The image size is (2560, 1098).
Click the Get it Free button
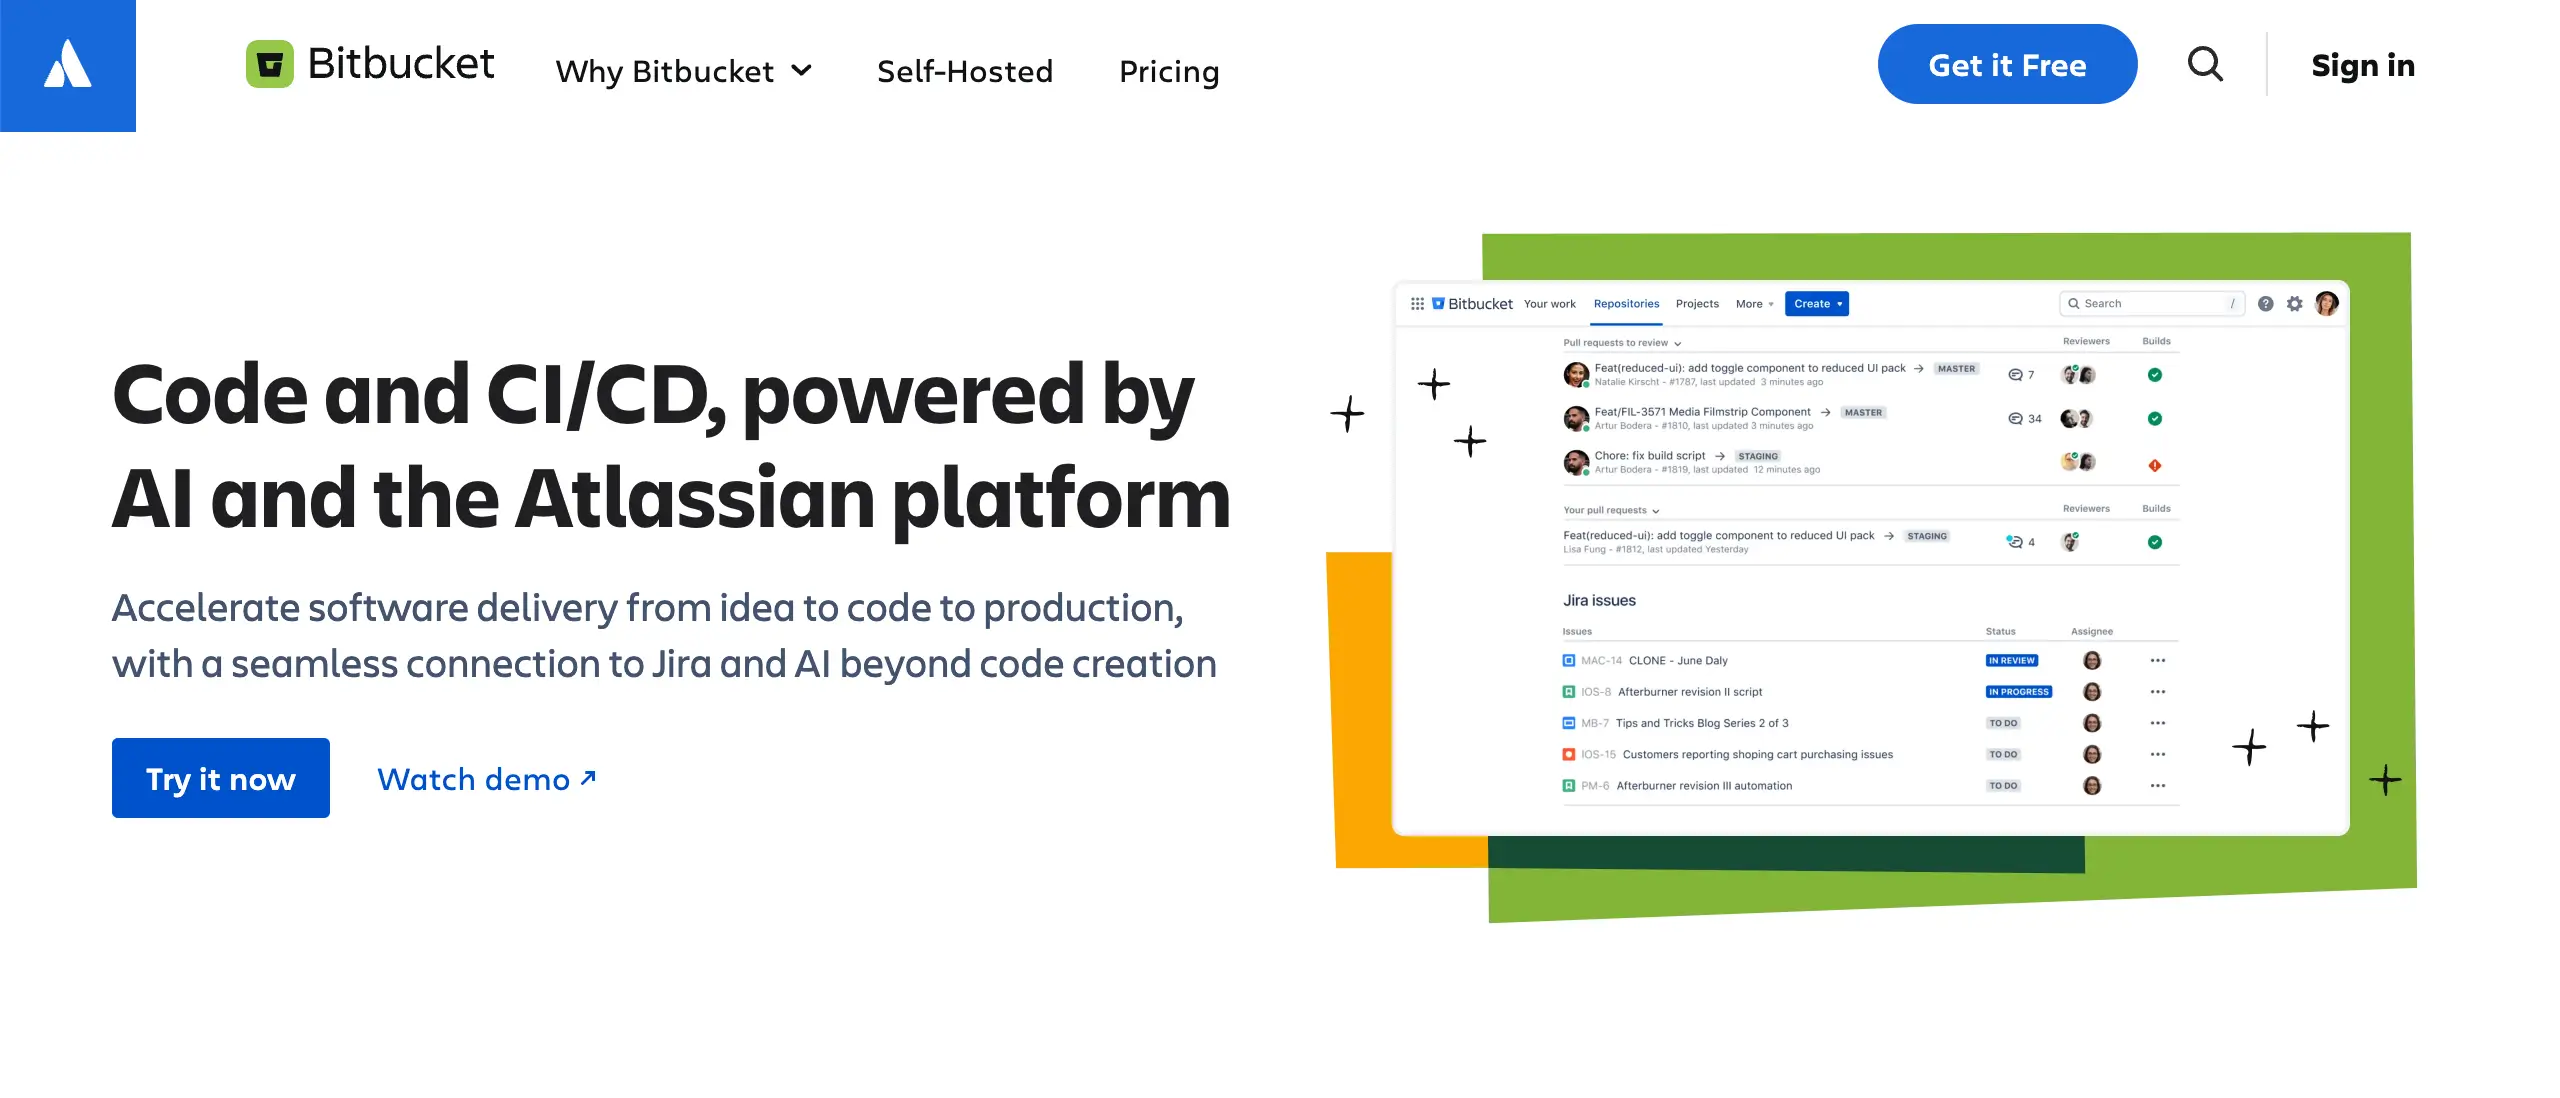pos(2007,65)
